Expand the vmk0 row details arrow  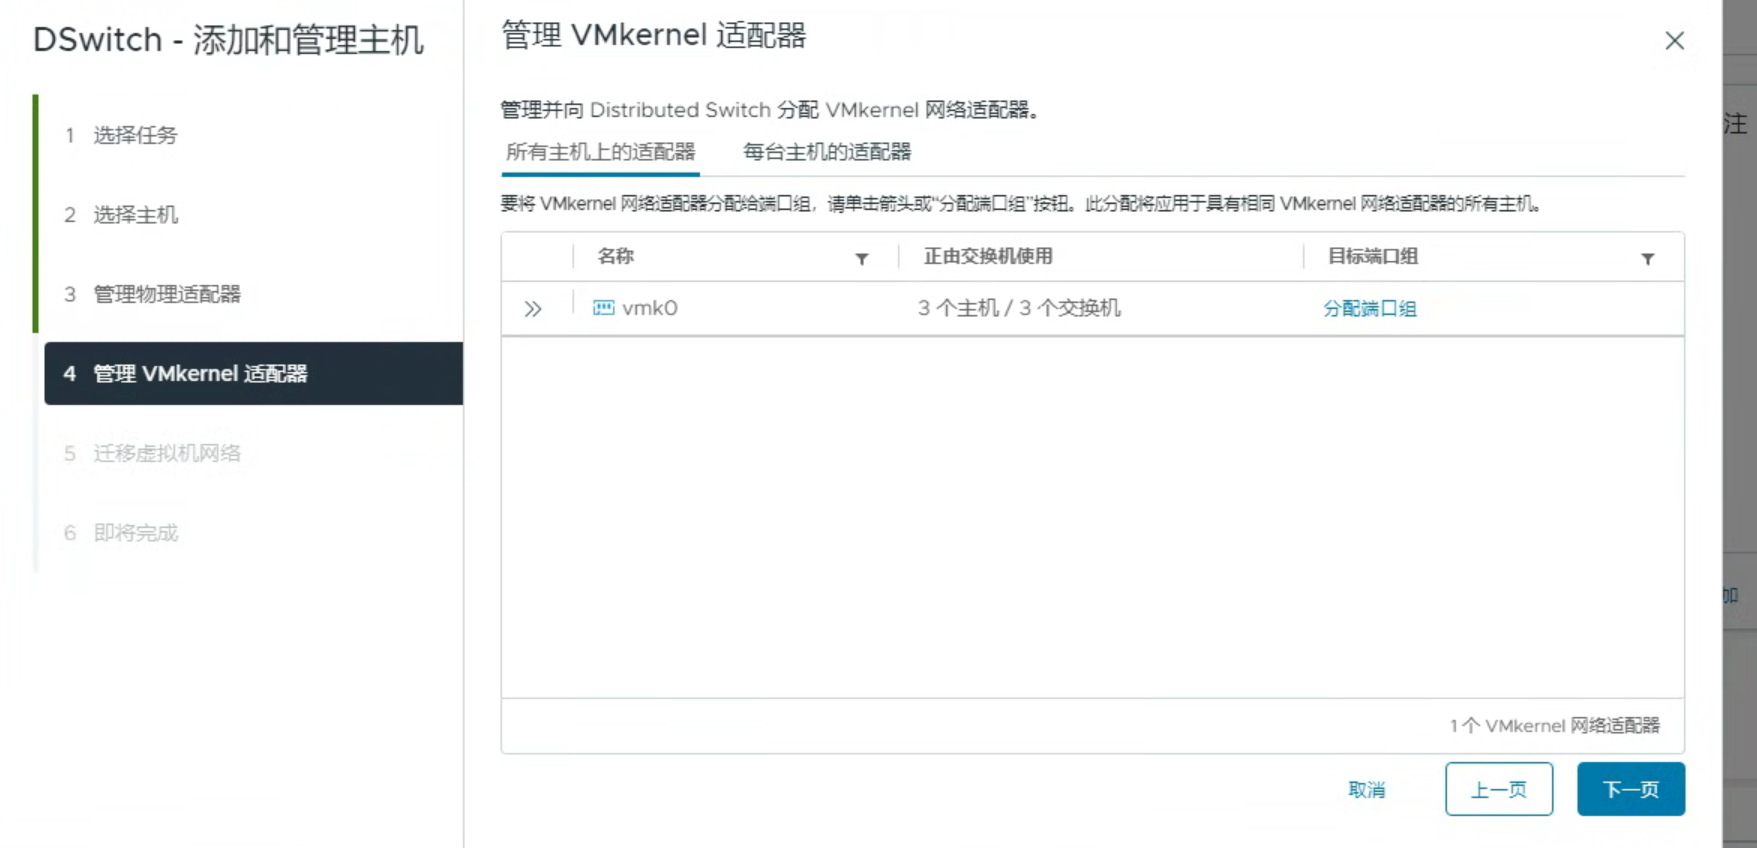(533, 309)
